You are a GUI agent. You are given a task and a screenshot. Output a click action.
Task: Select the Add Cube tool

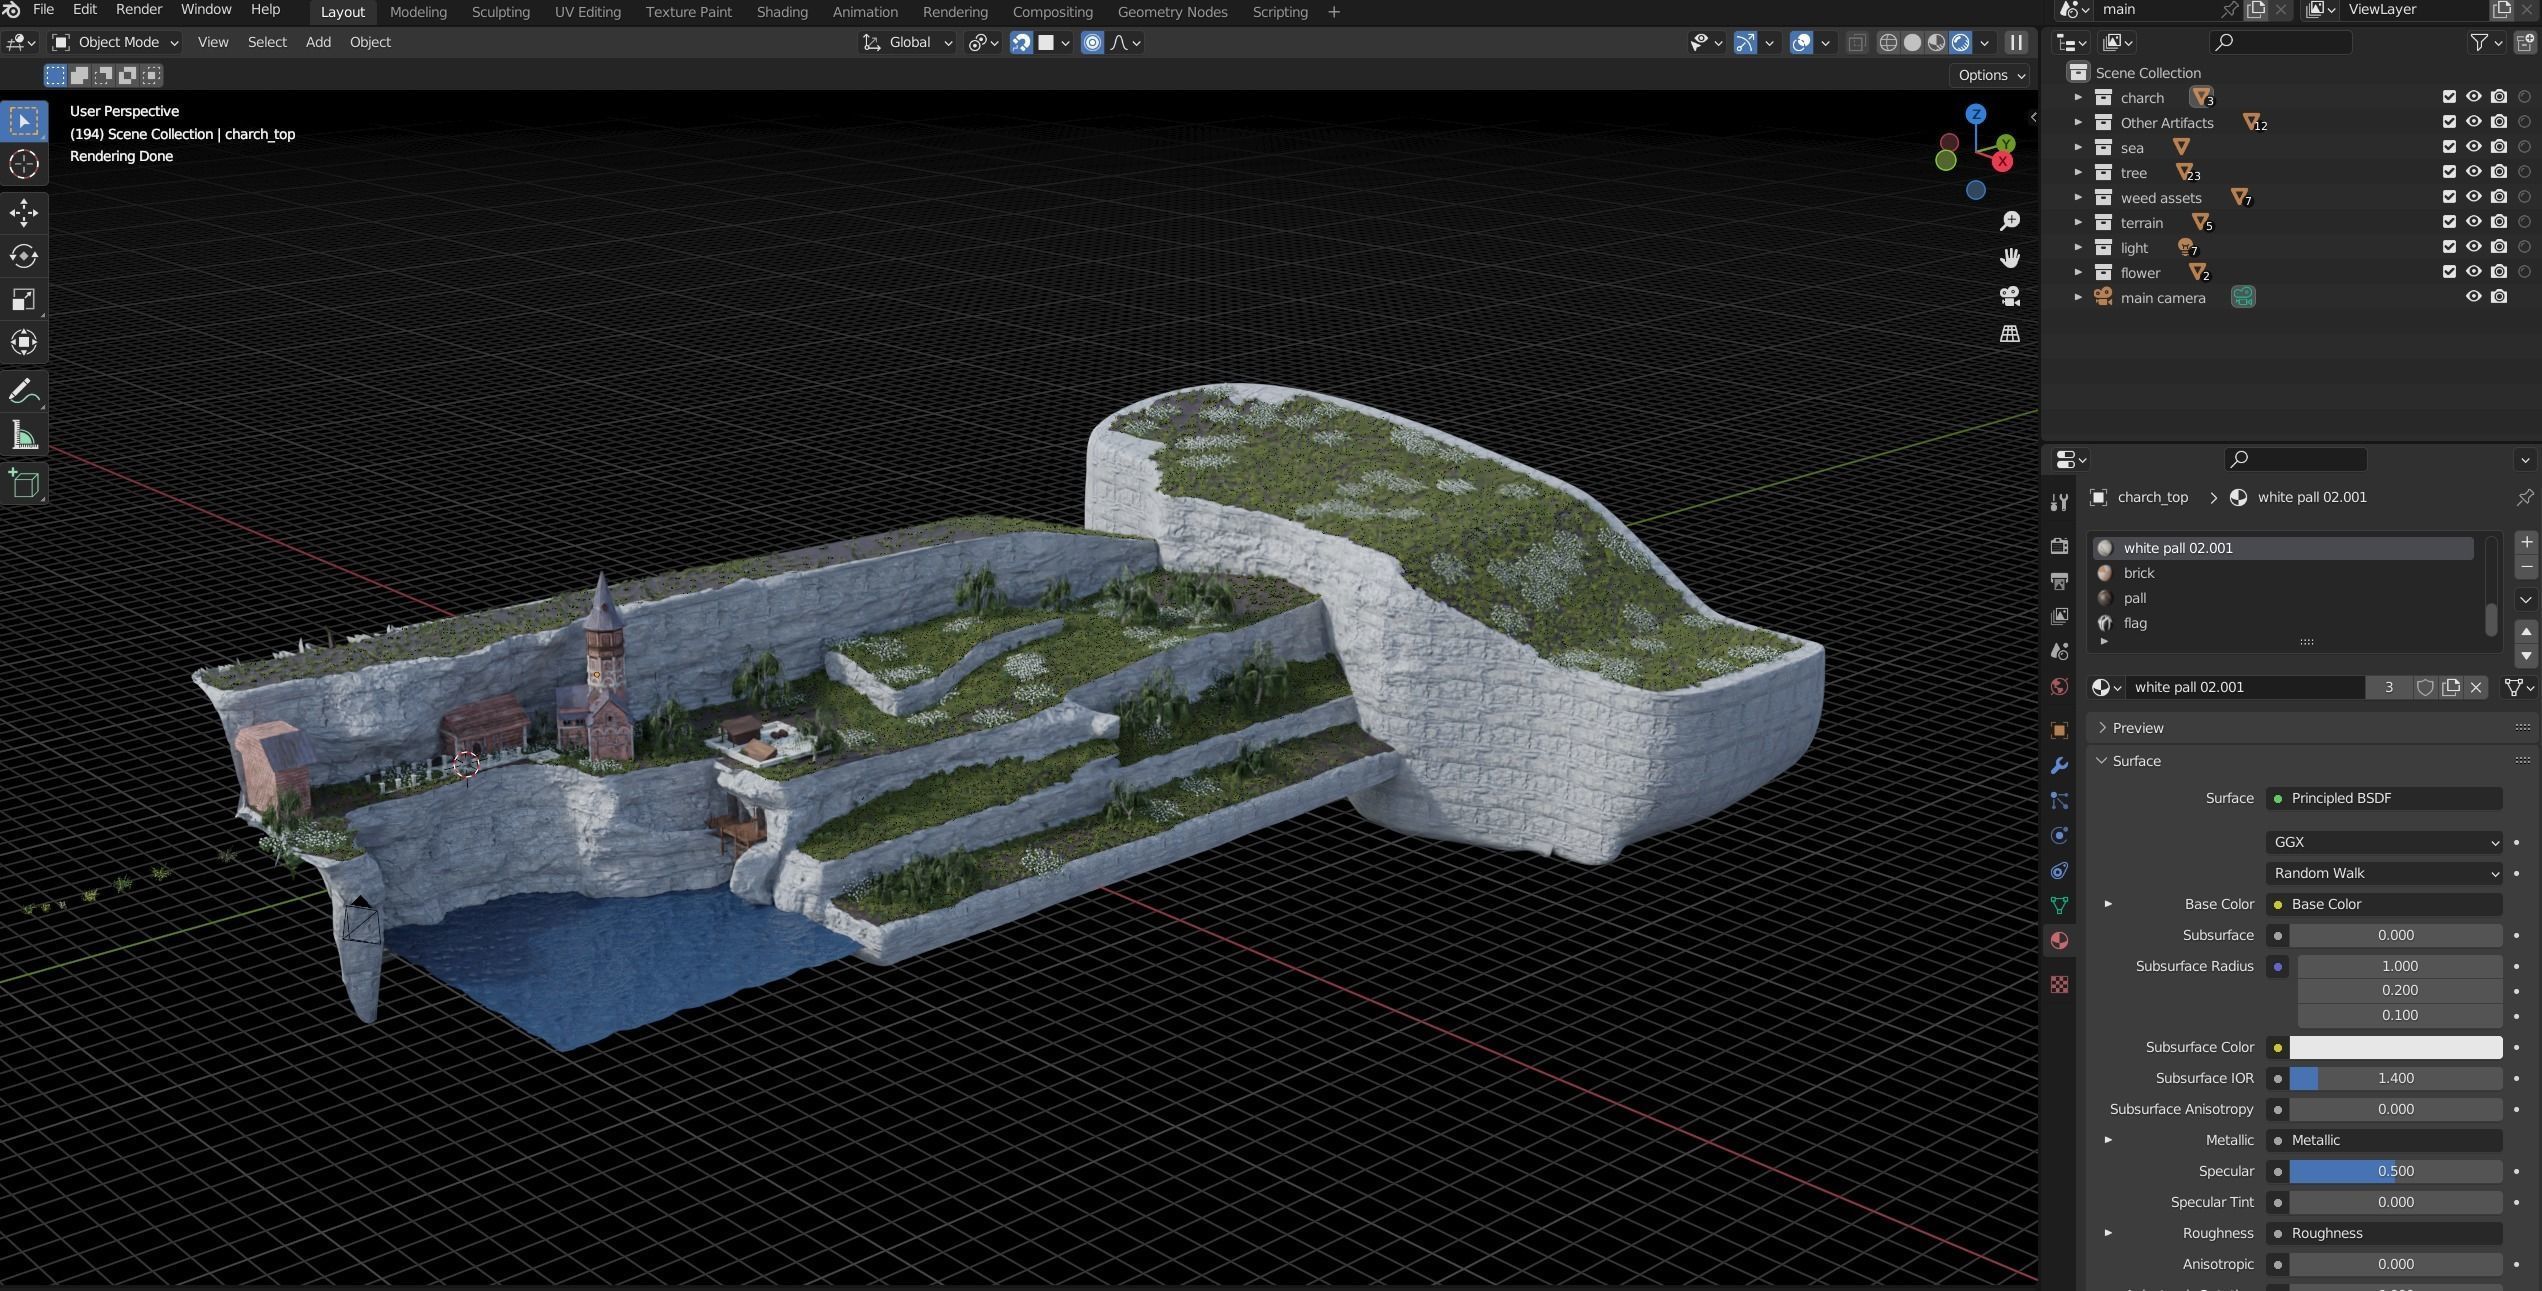tap(24, 484)
